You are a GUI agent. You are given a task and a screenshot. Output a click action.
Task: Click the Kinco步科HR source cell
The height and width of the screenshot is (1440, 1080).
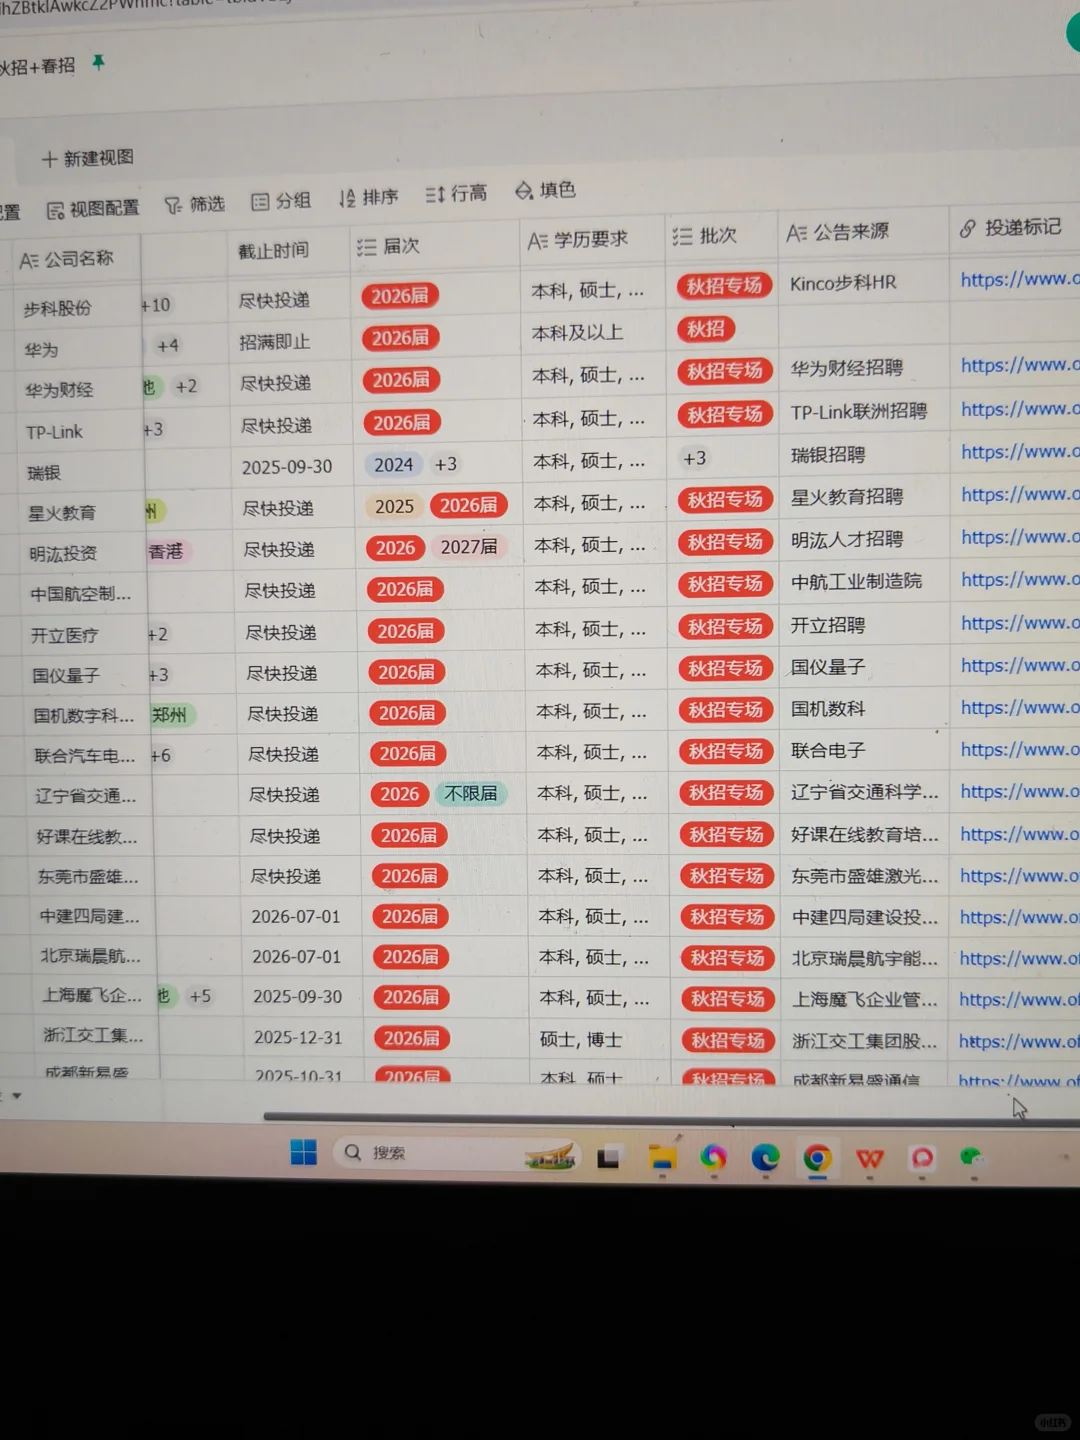tap(843, 283)
